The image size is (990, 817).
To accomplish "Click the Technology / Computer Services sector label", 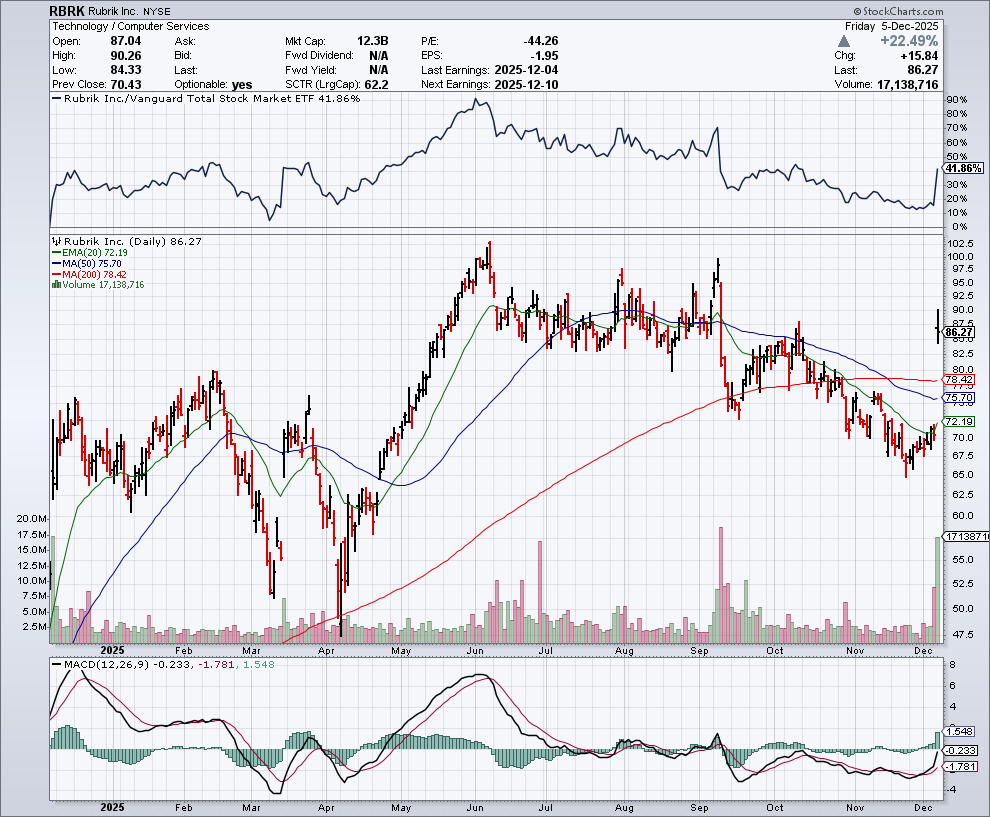I will (130, 26).
